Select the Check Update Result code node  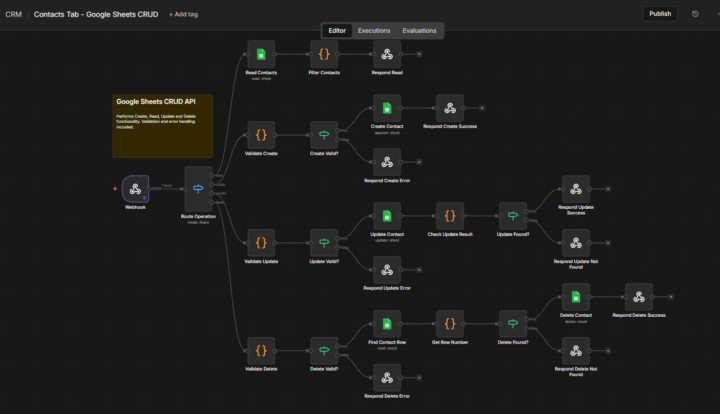tap(450, 215)
